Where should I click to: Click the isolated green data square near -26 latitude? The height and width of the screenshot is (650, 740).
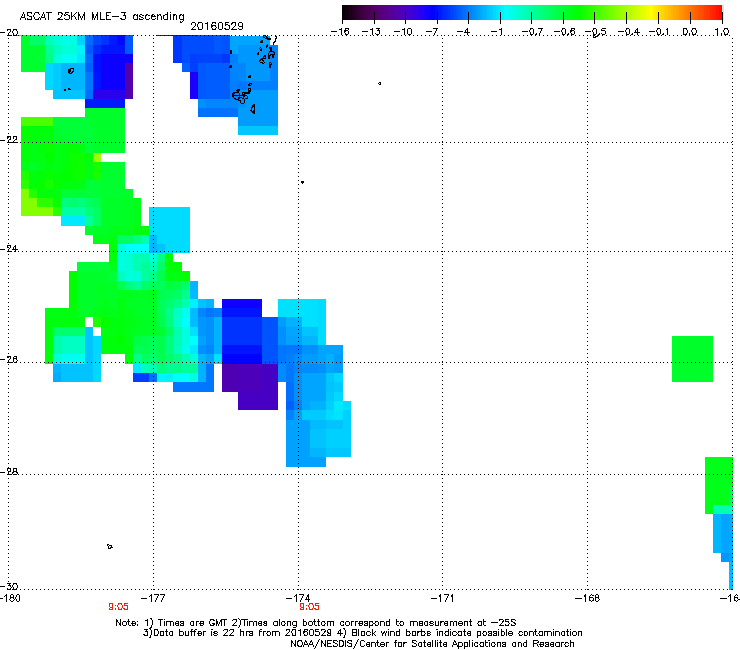tap(692, 359)
